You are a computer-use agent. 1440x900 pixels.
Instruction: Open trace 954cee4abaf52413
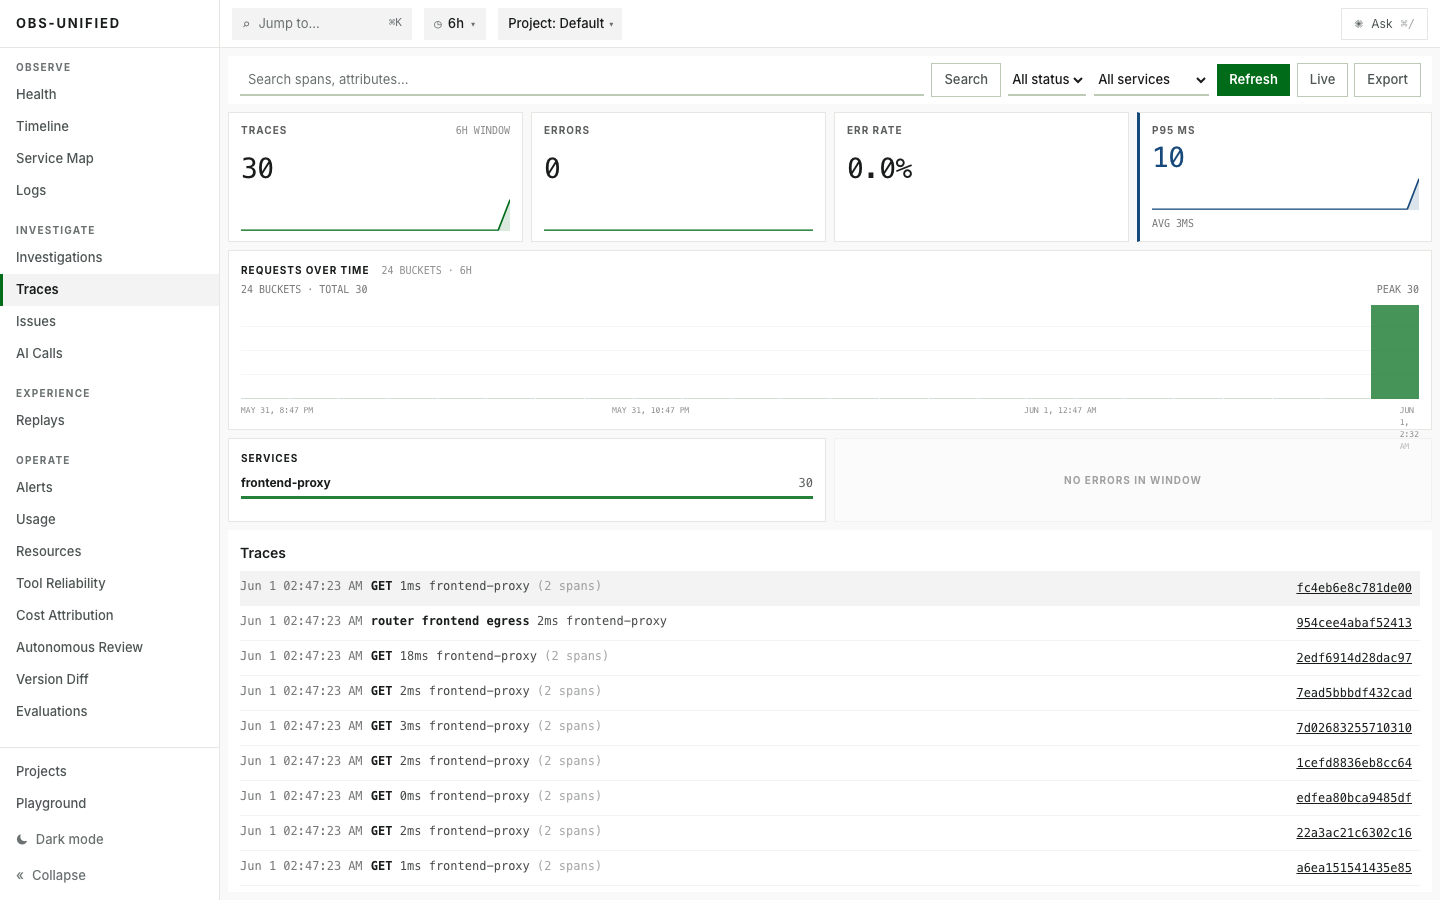click(1354, 623)
